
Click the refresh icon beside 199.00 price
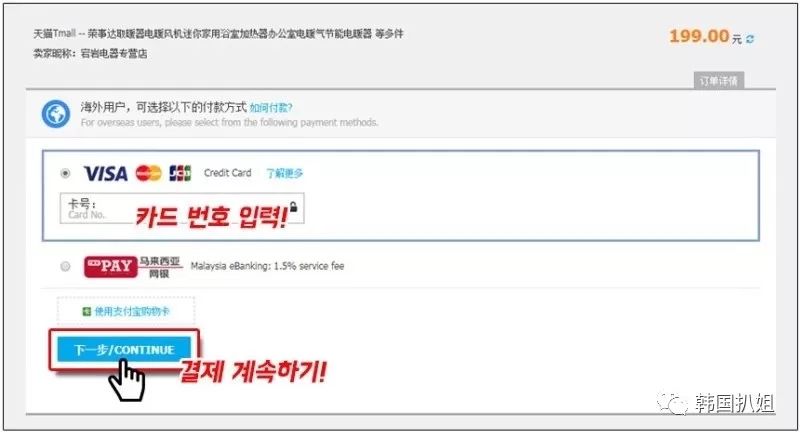pyautogui.click(x=749, y=39)
